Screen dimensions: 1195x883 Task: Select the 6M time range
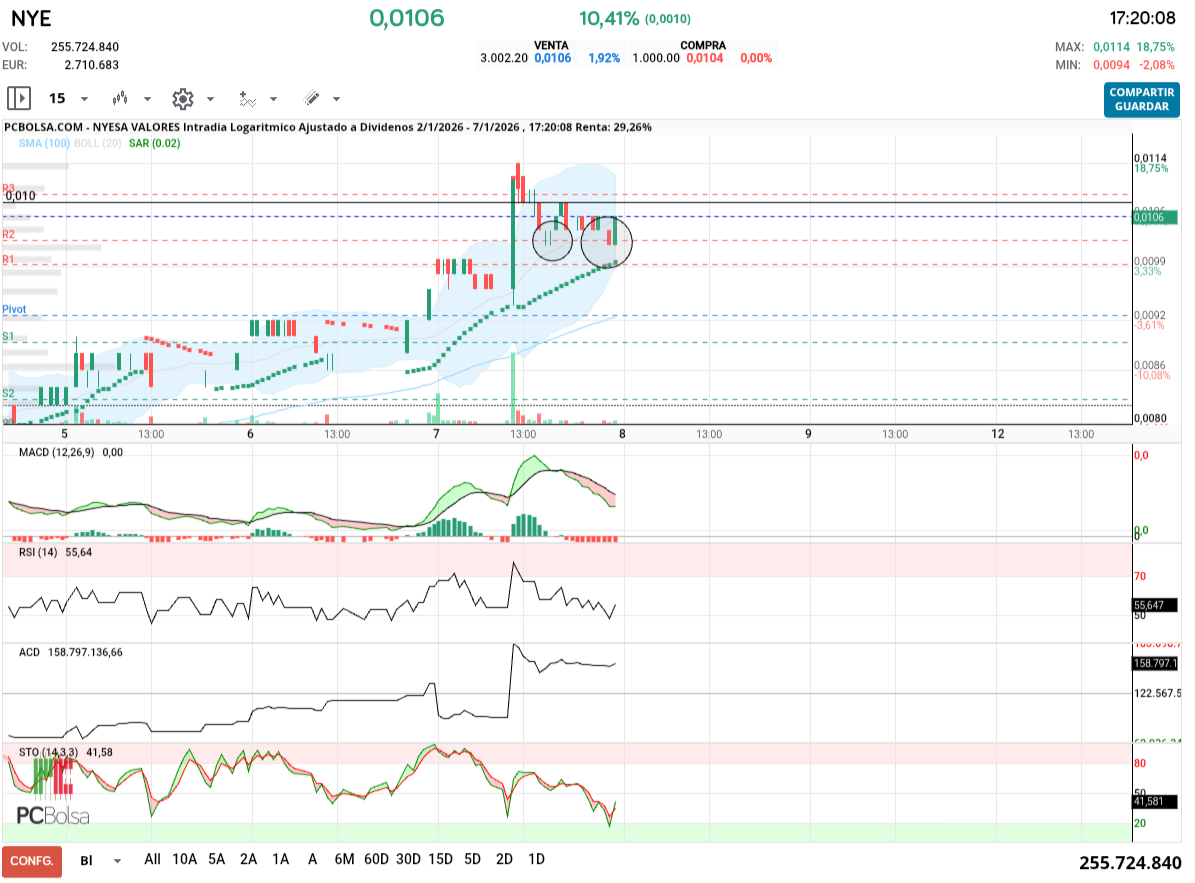(x=344, y=859)
